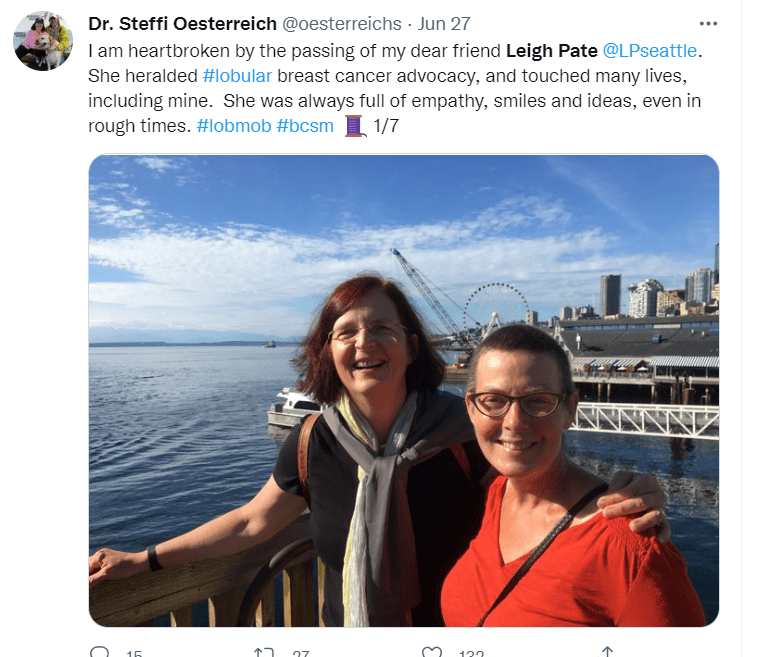Open the tweet by clicking its body text
The width and height of the screenshot is (764, 657).
click(x=395, y=88)
